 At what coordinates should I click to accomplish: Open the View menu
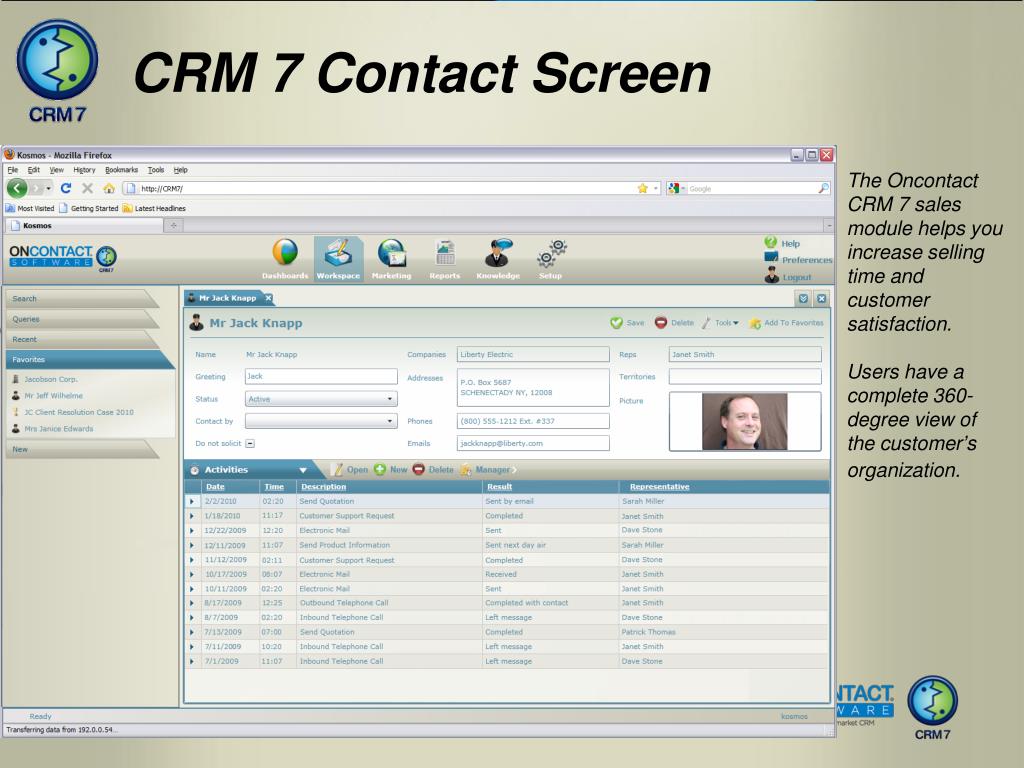(57, 170)
